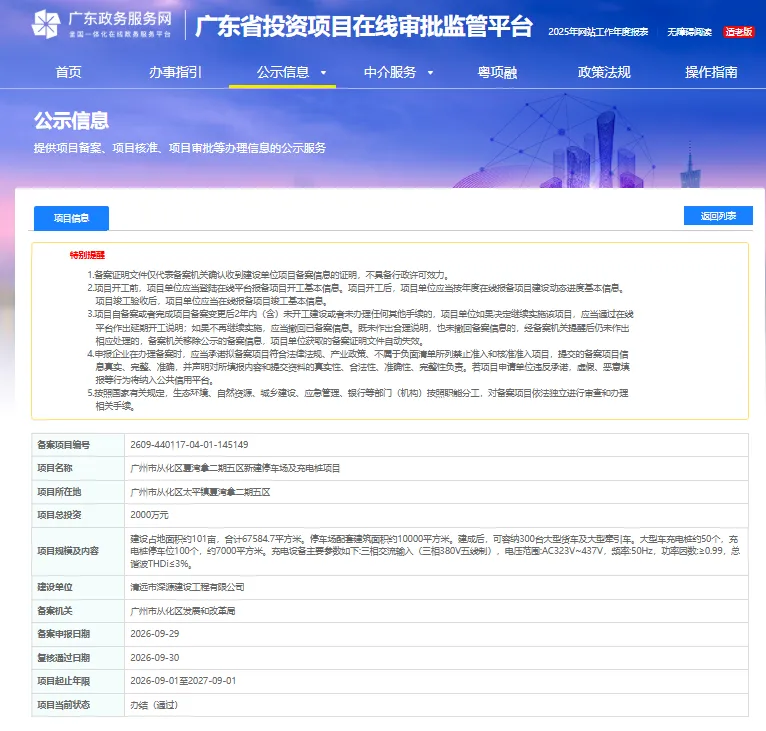
Task: Go to 办事指引 in the navigation
Action: pyautogui.click(x=175, y=72)
